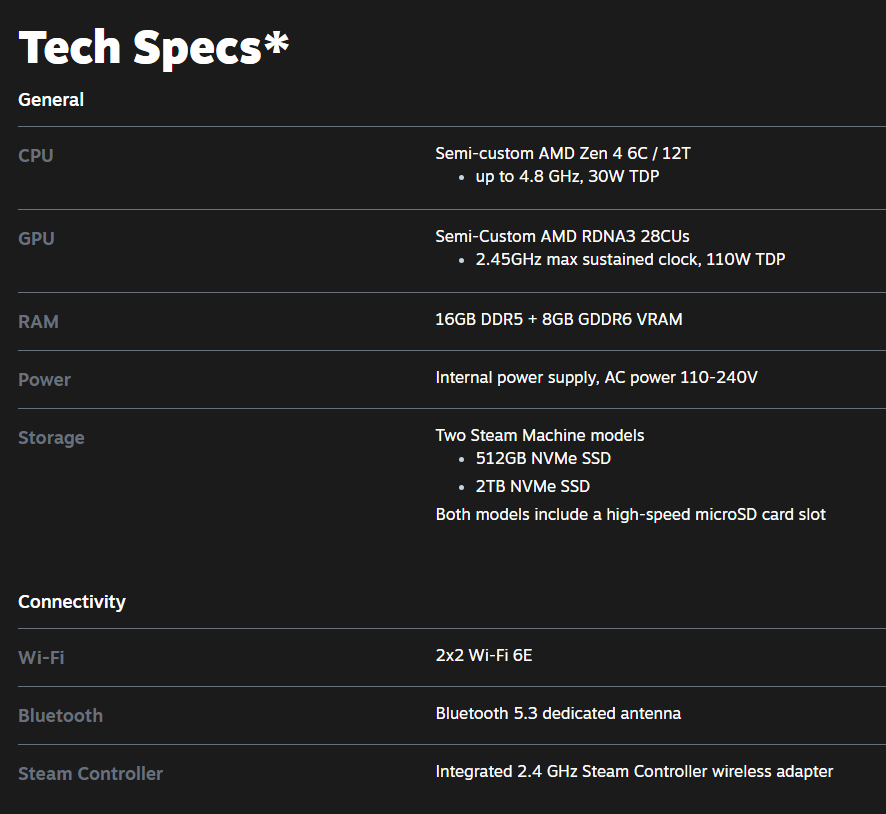The height and width of the screenshot is (814, 886).
Task: Click the 2.45GHz max sustained clock bullet
Action: [x=630, y=260]
